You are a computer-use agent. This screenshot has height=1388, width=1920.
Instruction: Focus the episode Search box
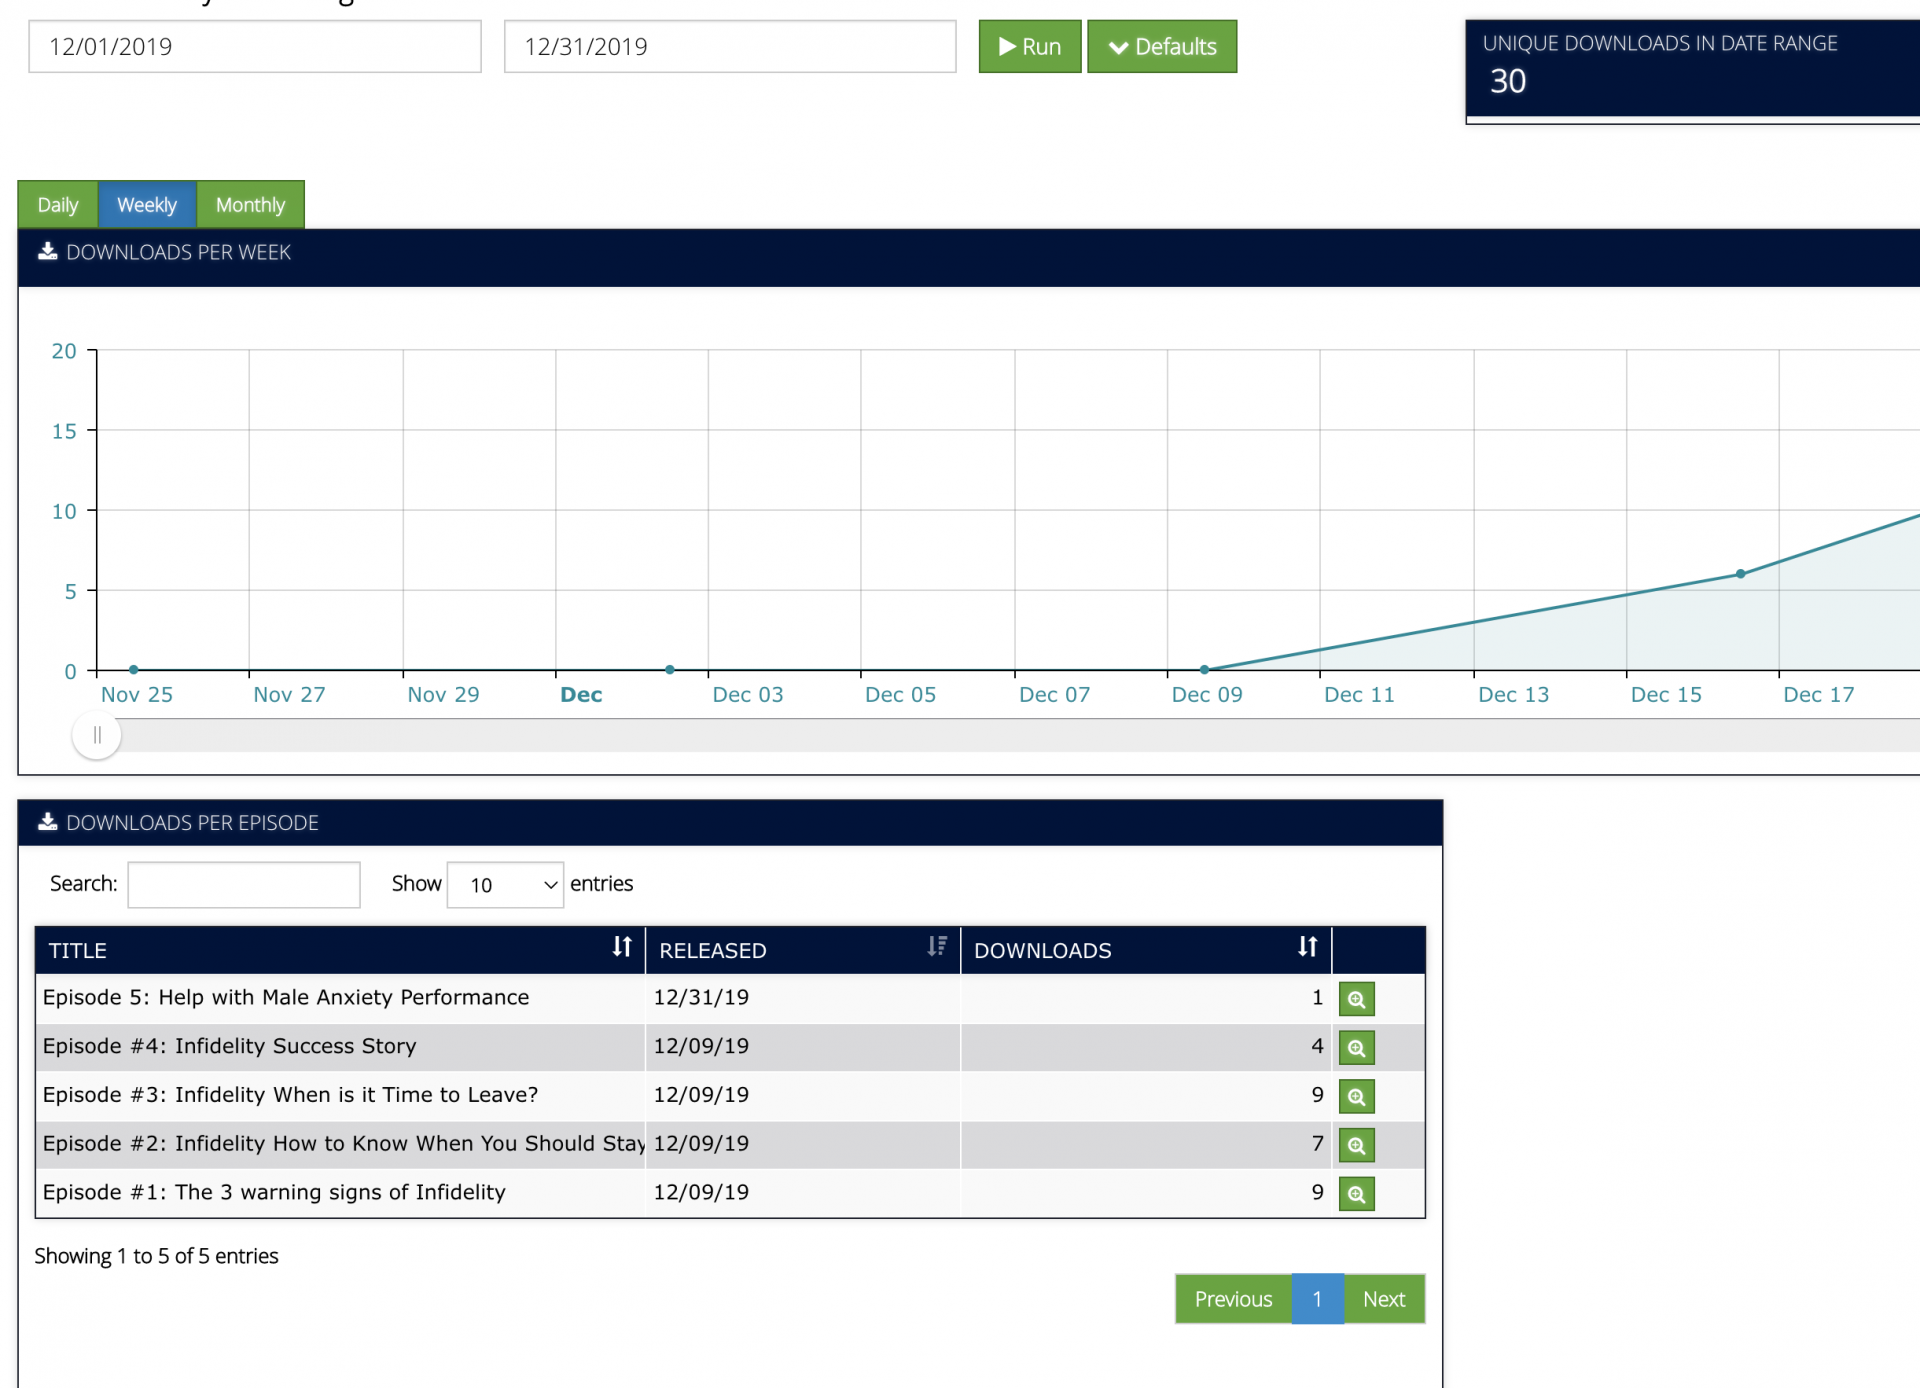[244, 885]
